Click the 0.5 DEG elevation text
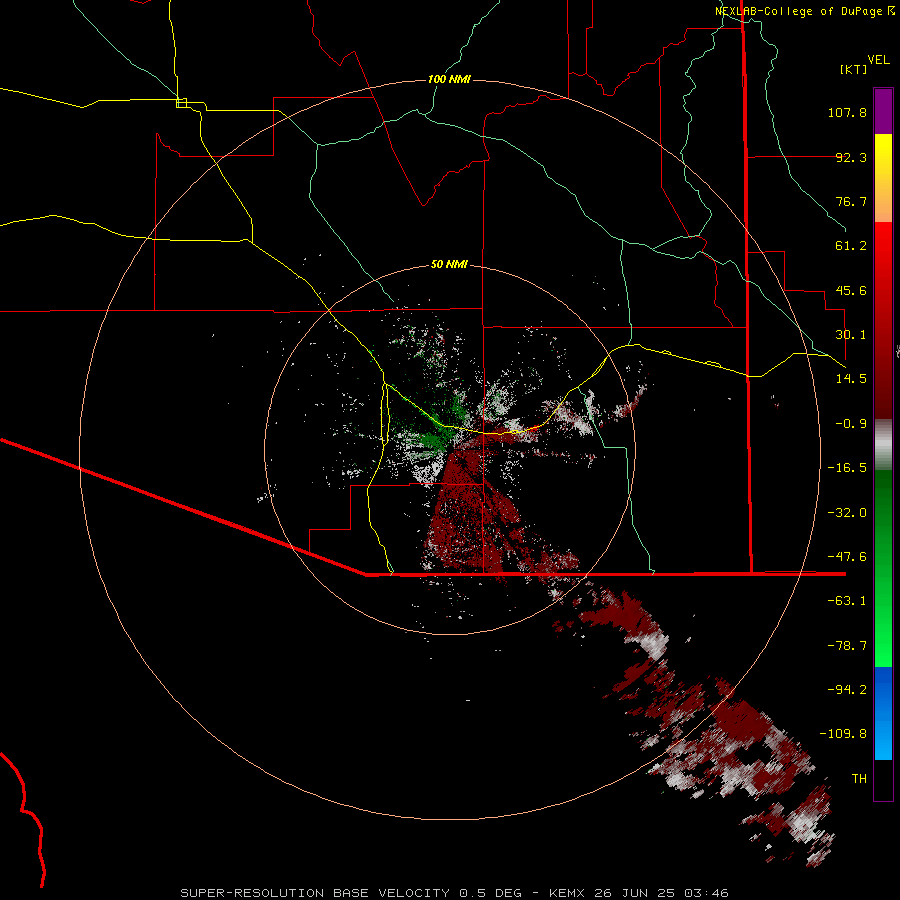The width and height of the screenshot is (900, 900). pos(490,893)
